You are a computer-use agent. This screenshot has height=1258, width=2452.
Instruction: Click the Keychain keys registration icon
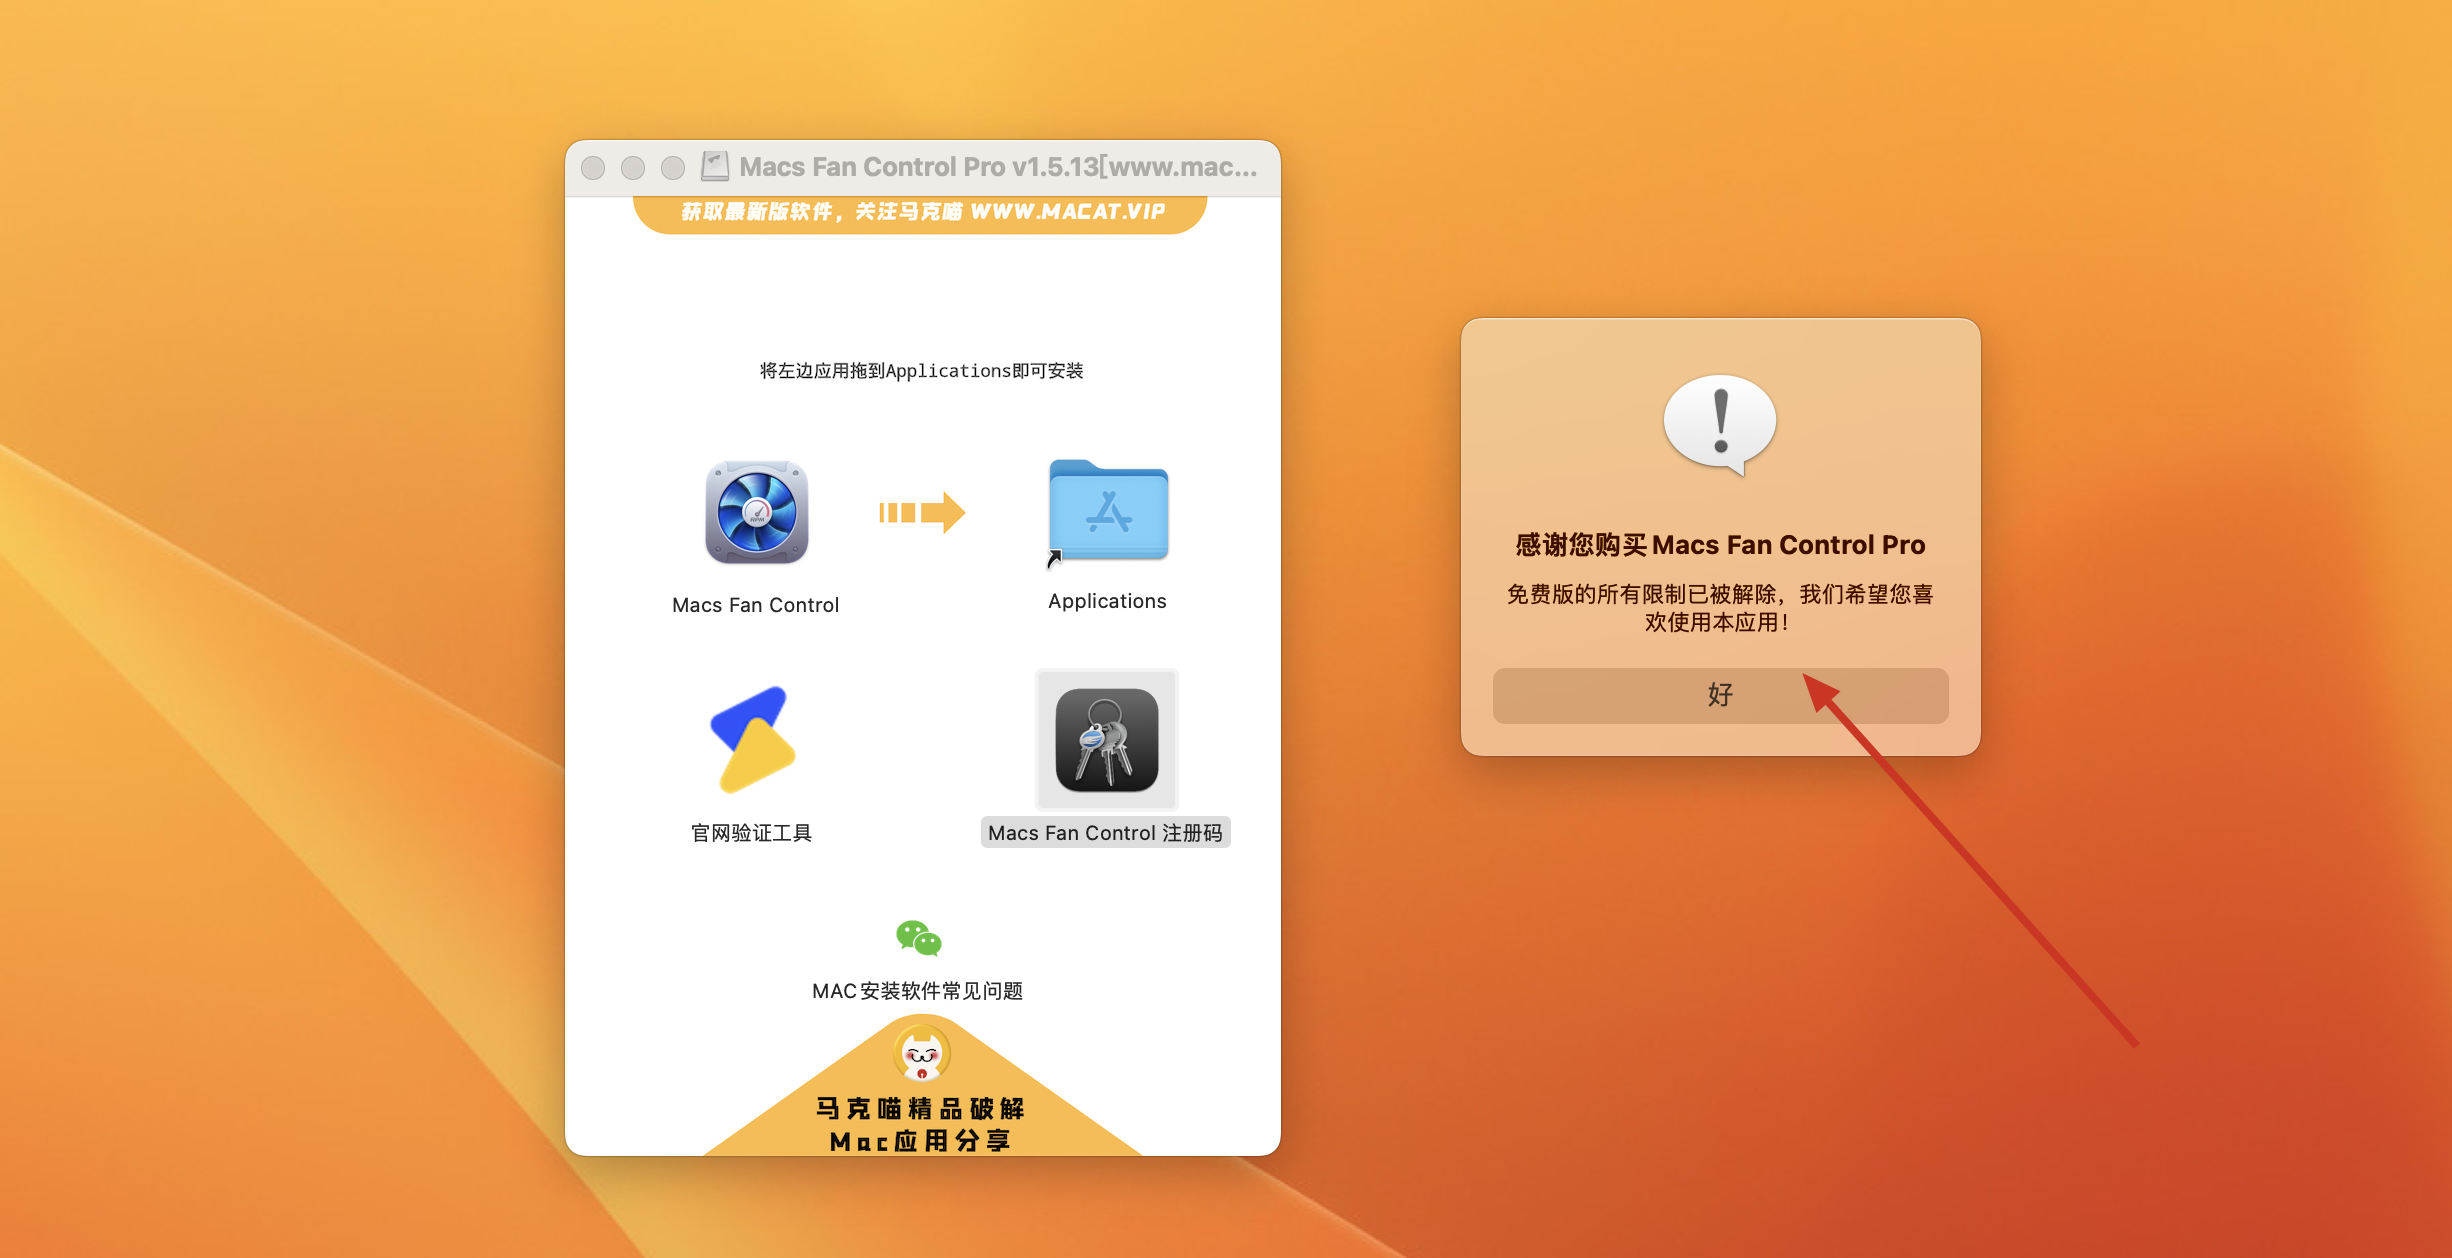coord(1106,740)
